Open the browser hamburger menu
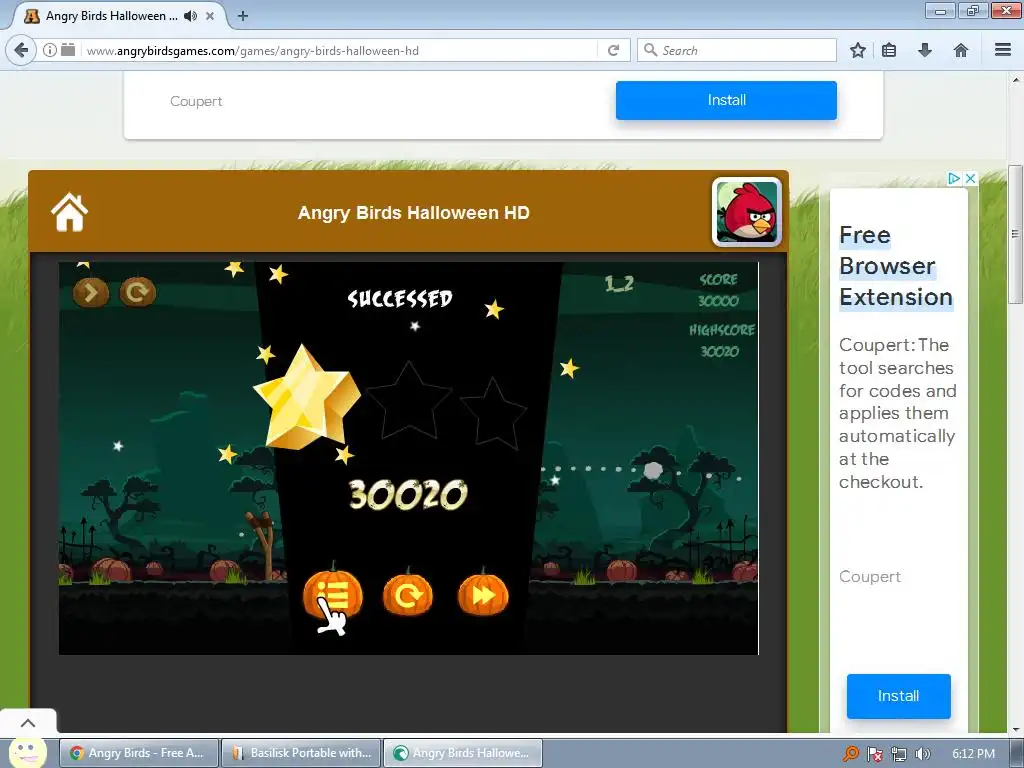 (x=1003, y=50)
